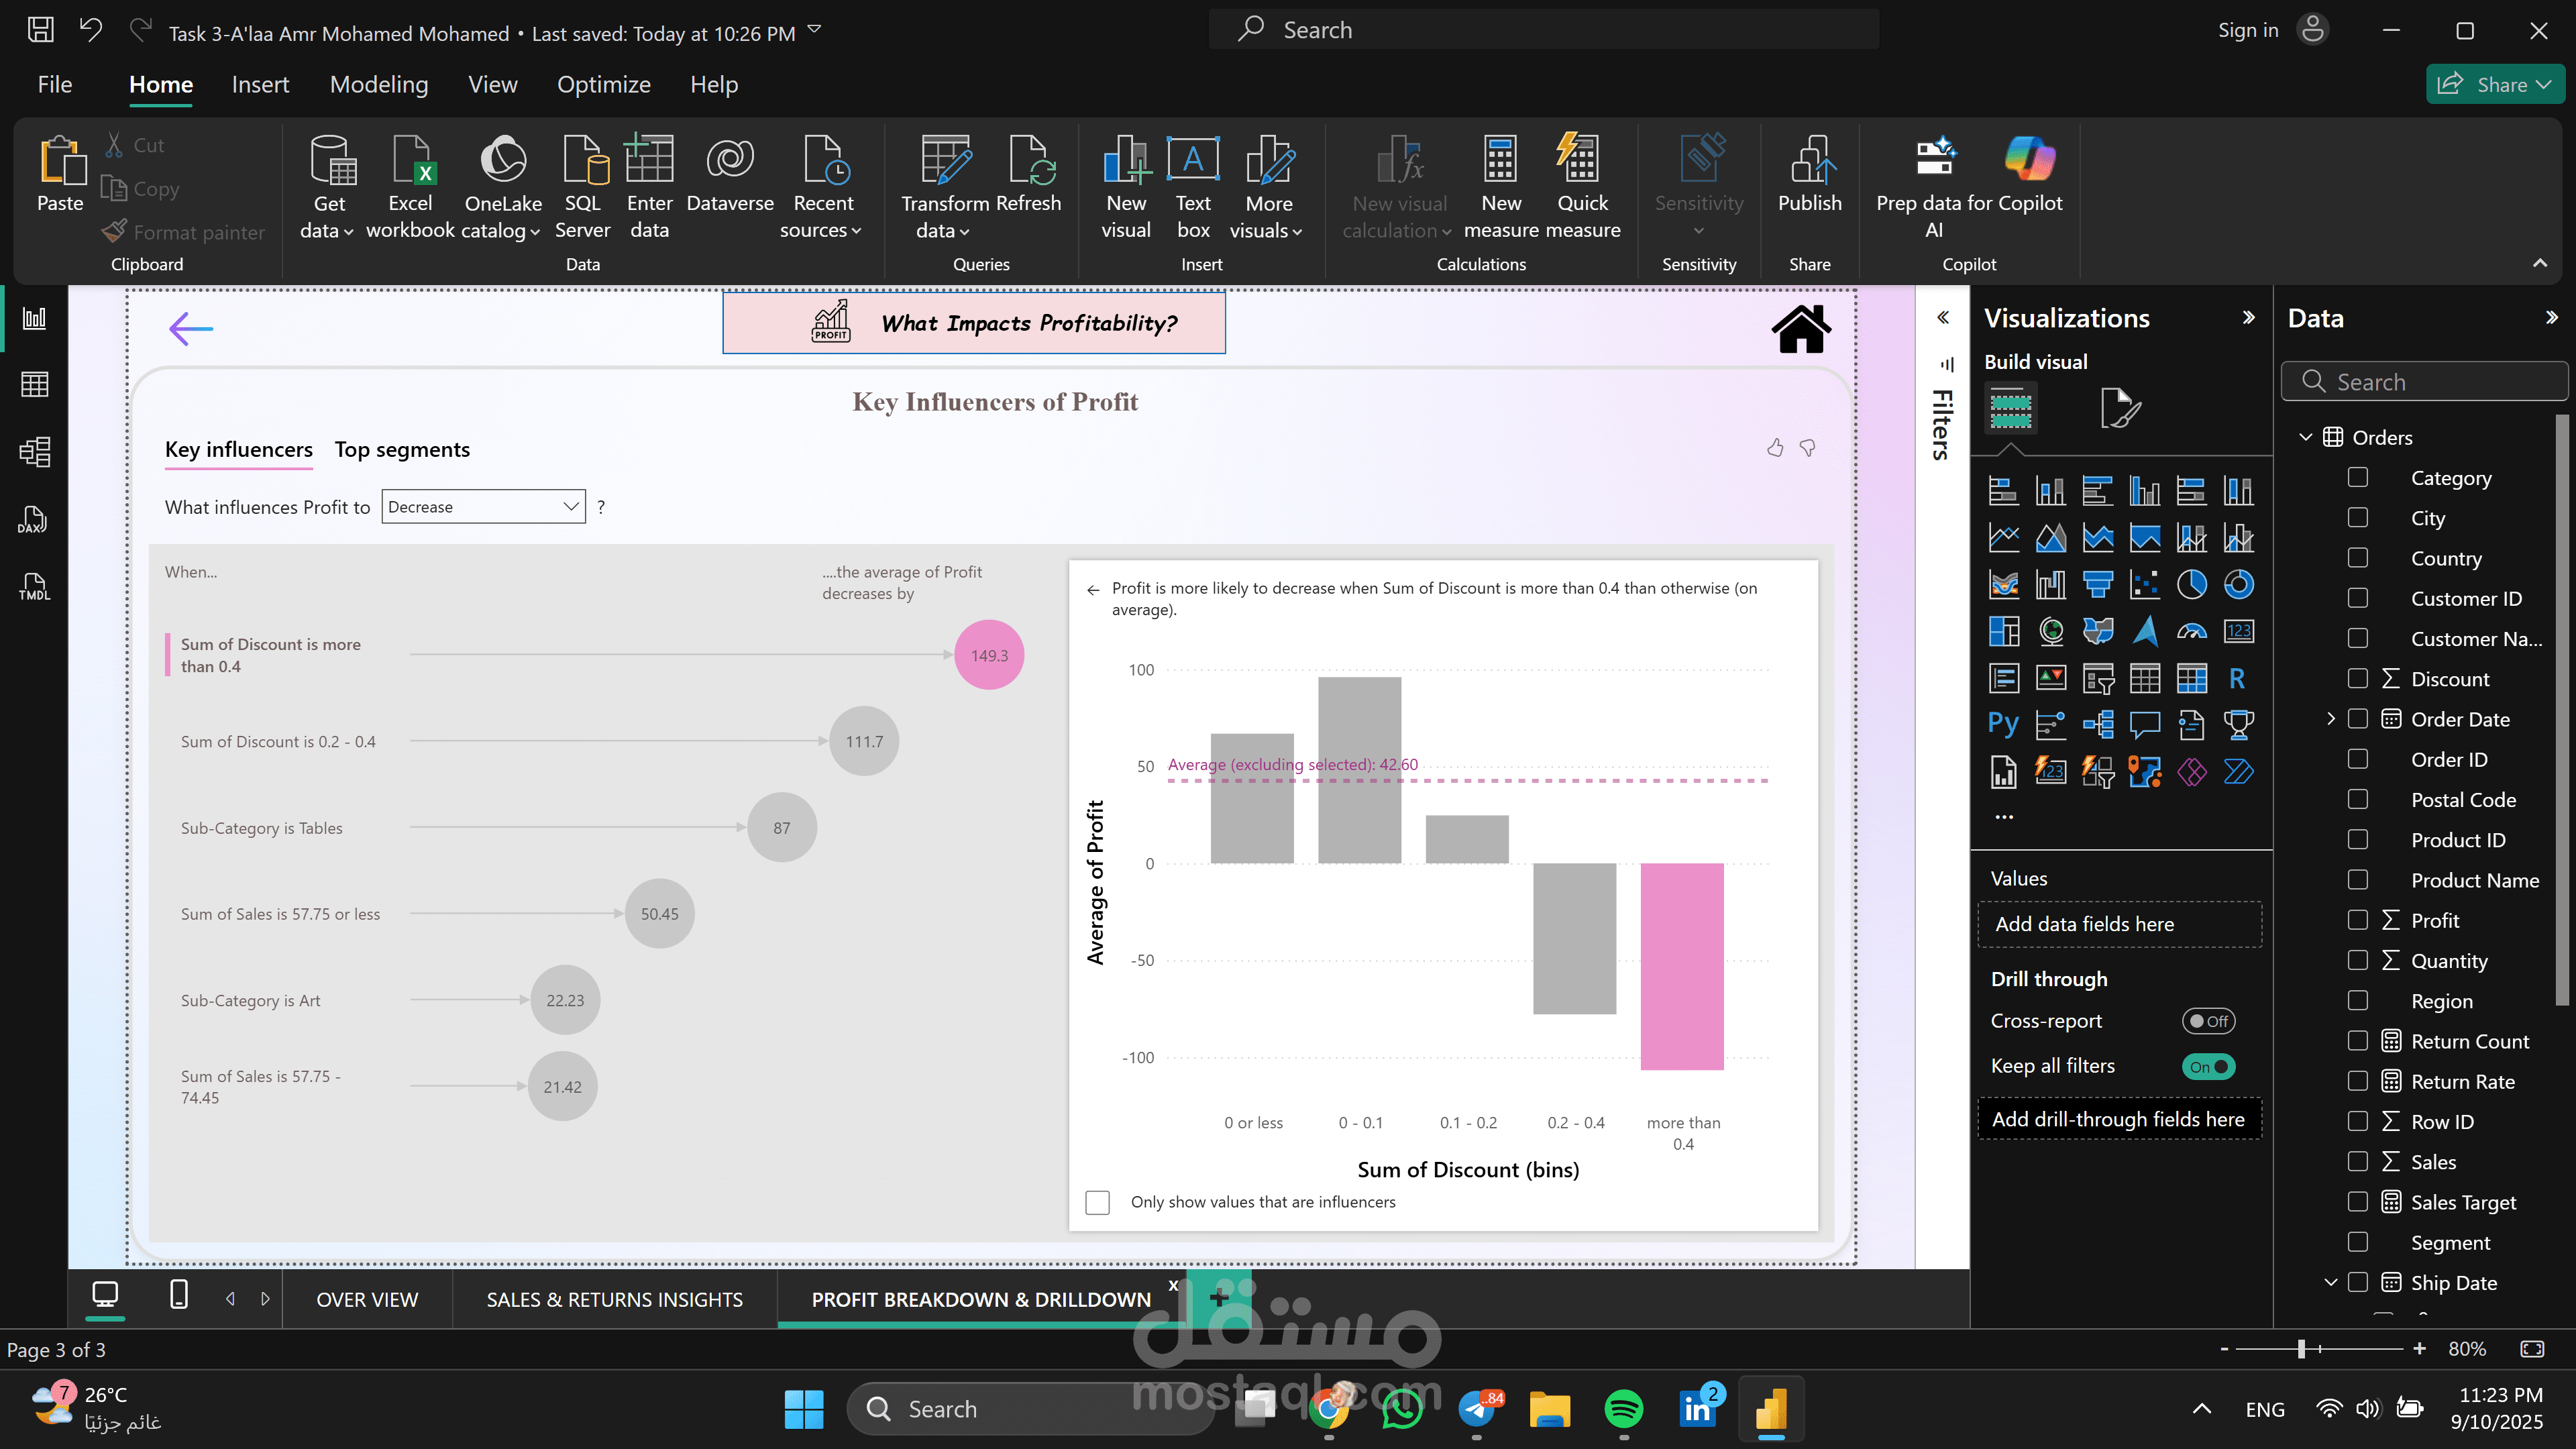2576x1449 pixels.
Task: Open DAX query view in left sidebar
Action: (x=34, y=519)
